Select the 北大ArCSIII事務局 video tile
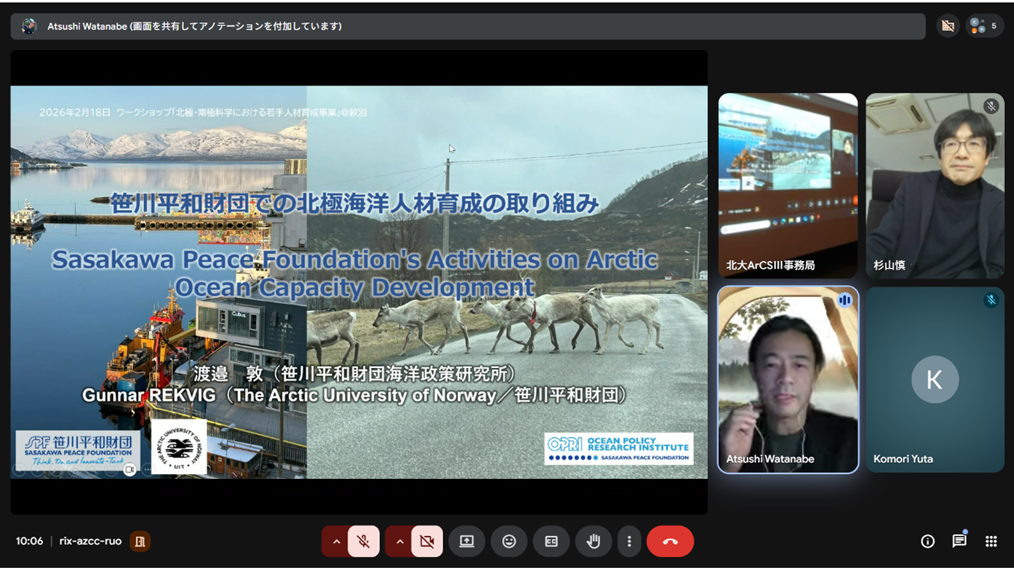The width and height of the screenshot is (1014, 568). (x=788, y=185)
